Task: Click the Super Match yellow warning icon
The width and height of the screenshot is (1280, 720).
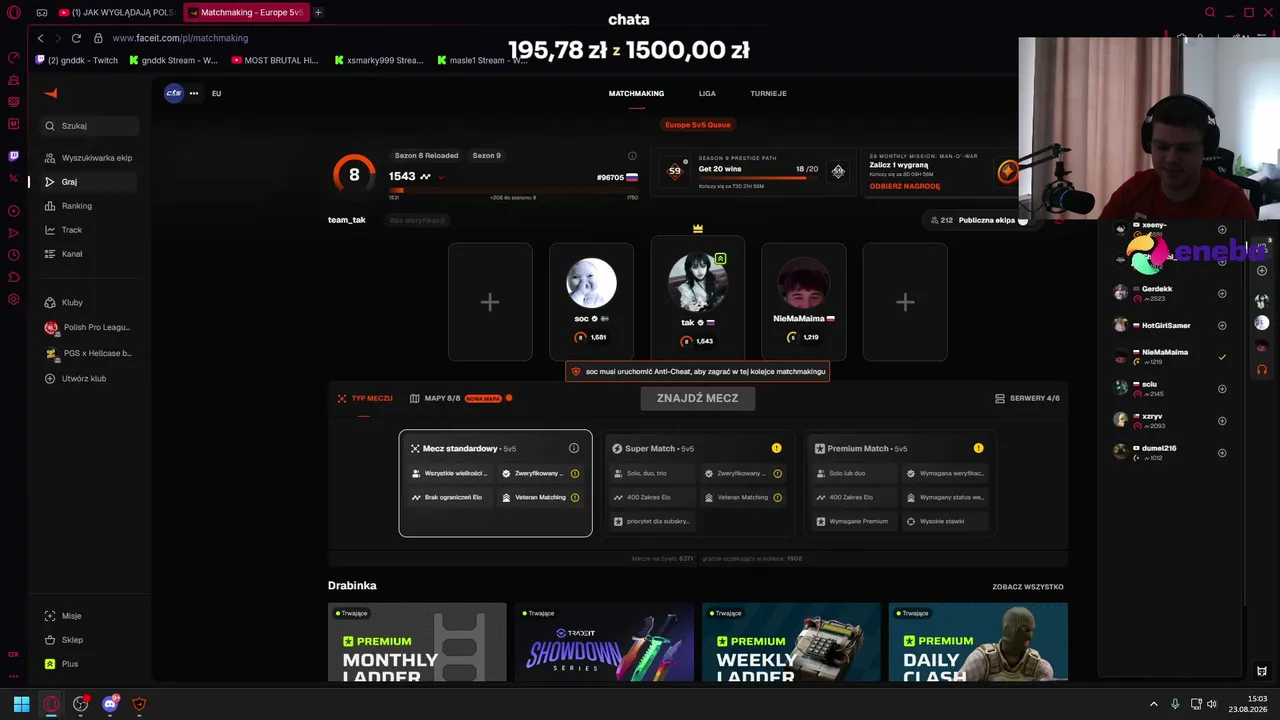Action: click(x=776, y=448)
